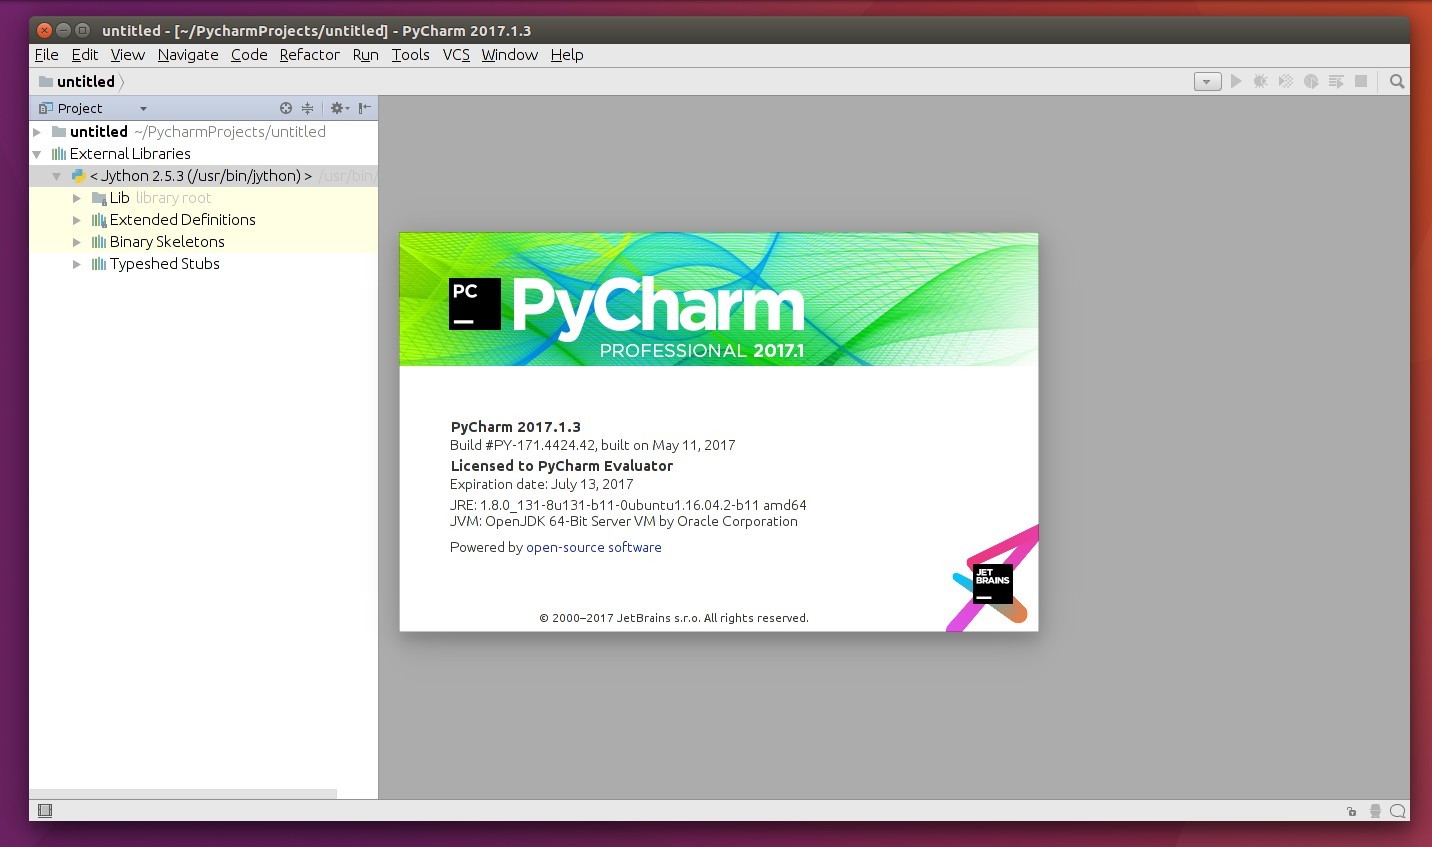This screenshot has width=1432, height=847.
Task: Collapse the Jython 2.5.3 interpreter node
Action: click(x=57, y=176)
